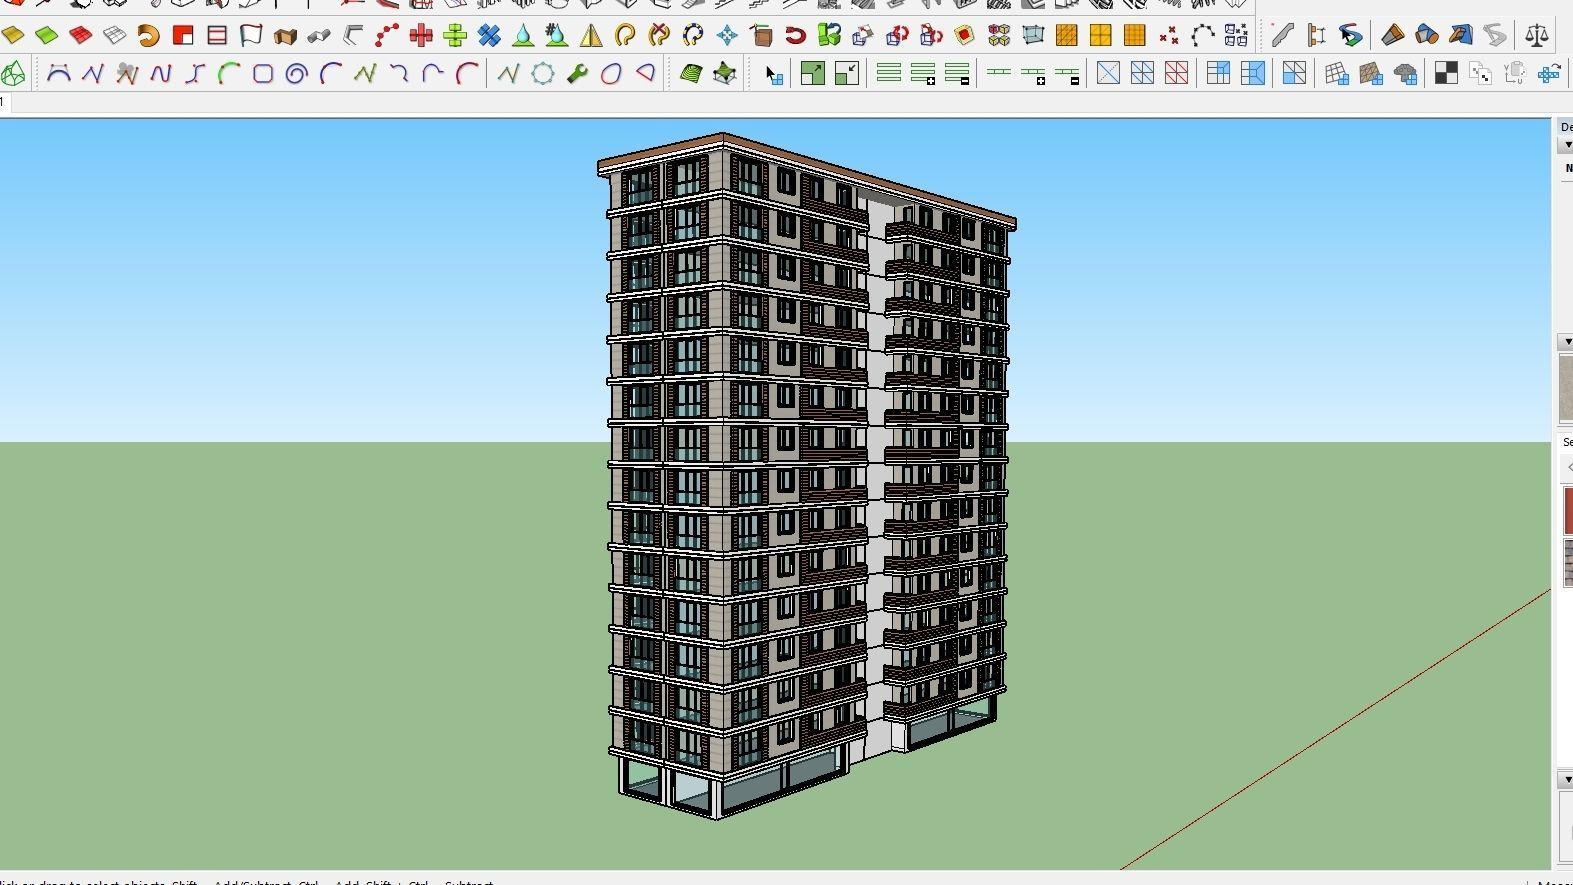The image size is (1573, 885).
Task: Click the three green lines with plus icon
Action: coord(923,73)
